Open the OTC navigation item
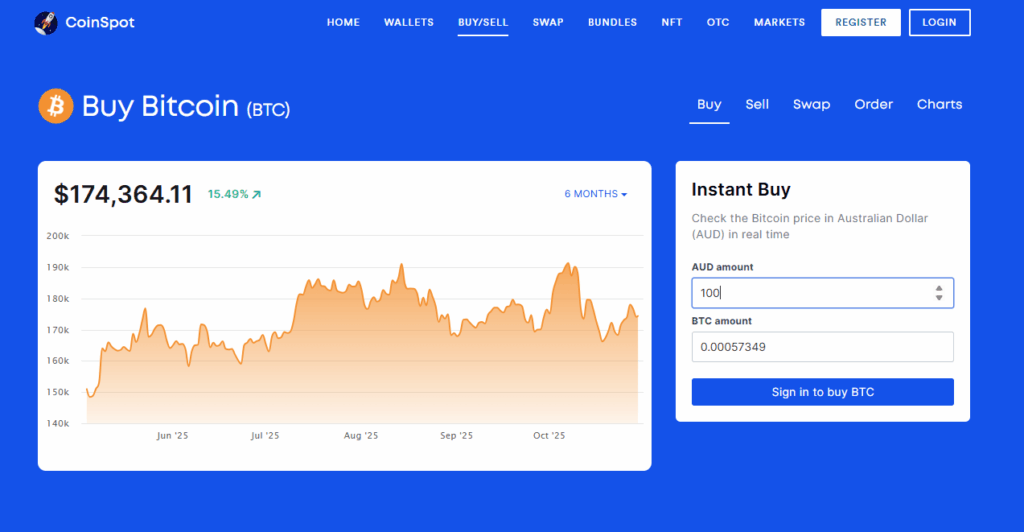The image size is (1024, 532). point(718,22)
